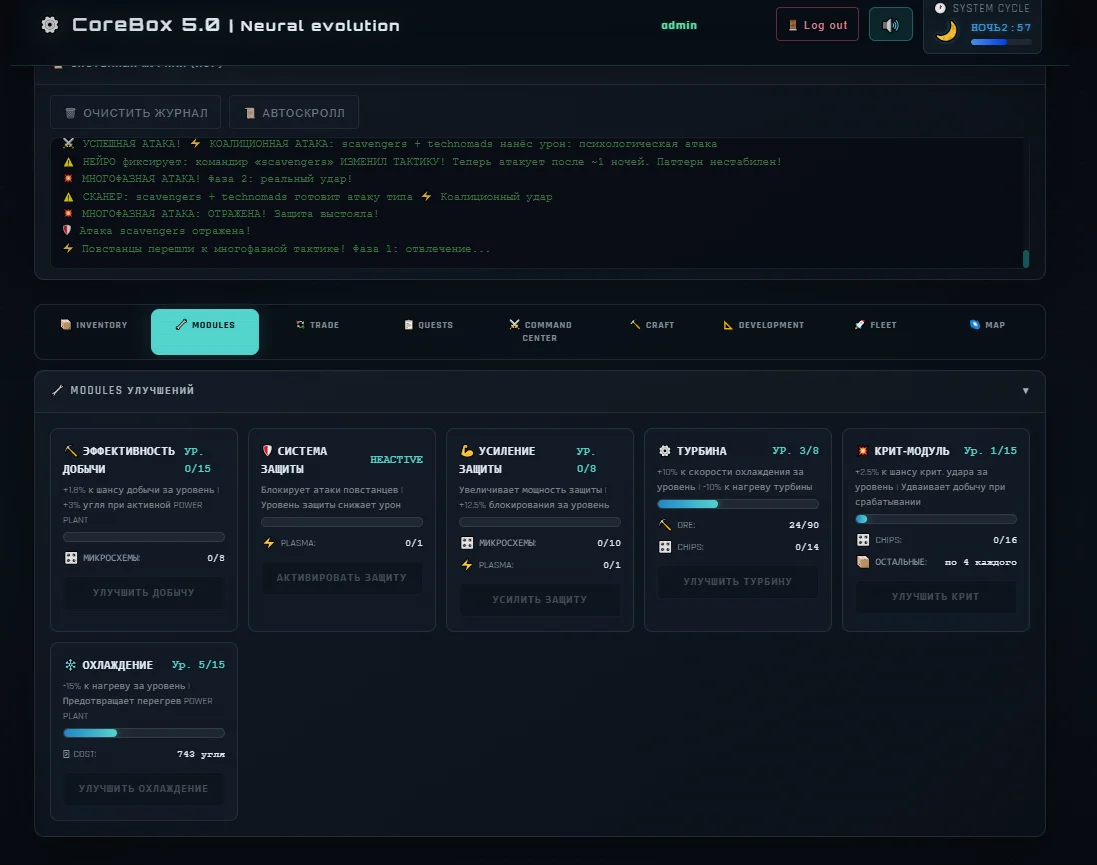Click the 24/90 ore value
The height and width of the screenshot is (865, 1097).
tap(804, 525)
